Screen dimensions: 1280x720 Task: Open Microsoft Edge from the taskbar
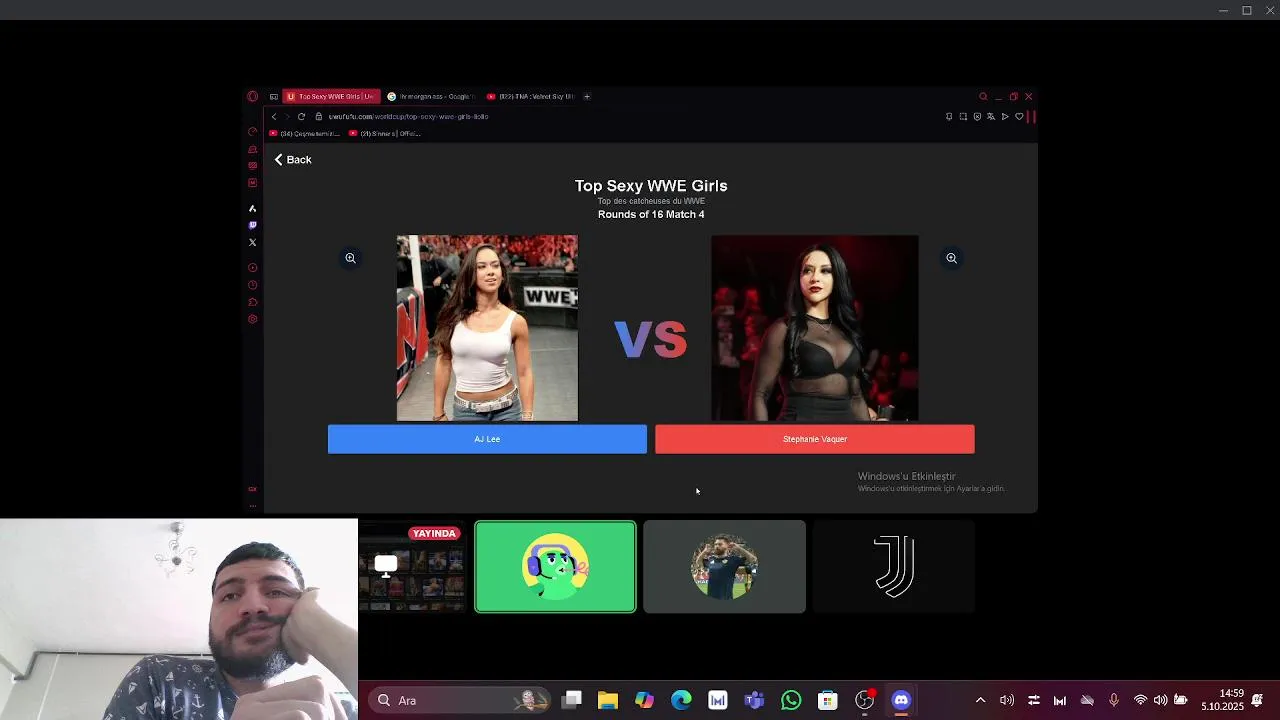tap(681, 700)
